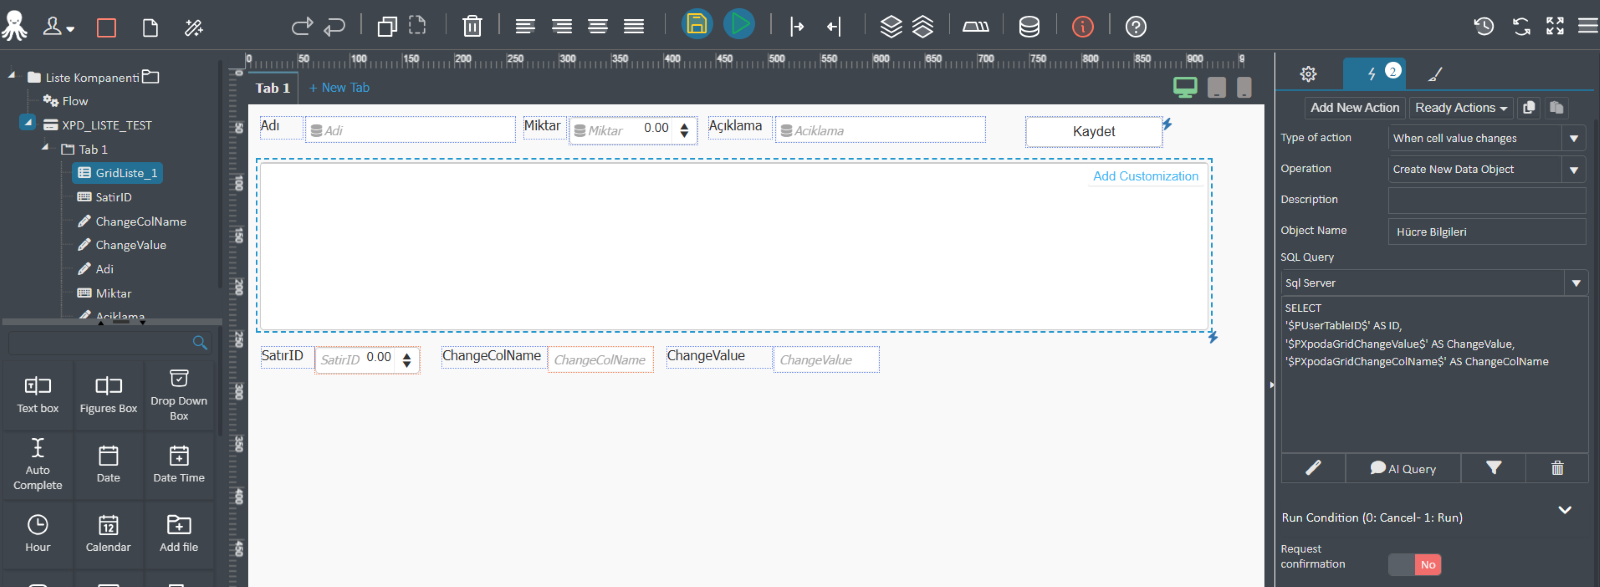
Task: Click the refresh sync icon
Action: pyautogui.click(x=1521, y=27)
